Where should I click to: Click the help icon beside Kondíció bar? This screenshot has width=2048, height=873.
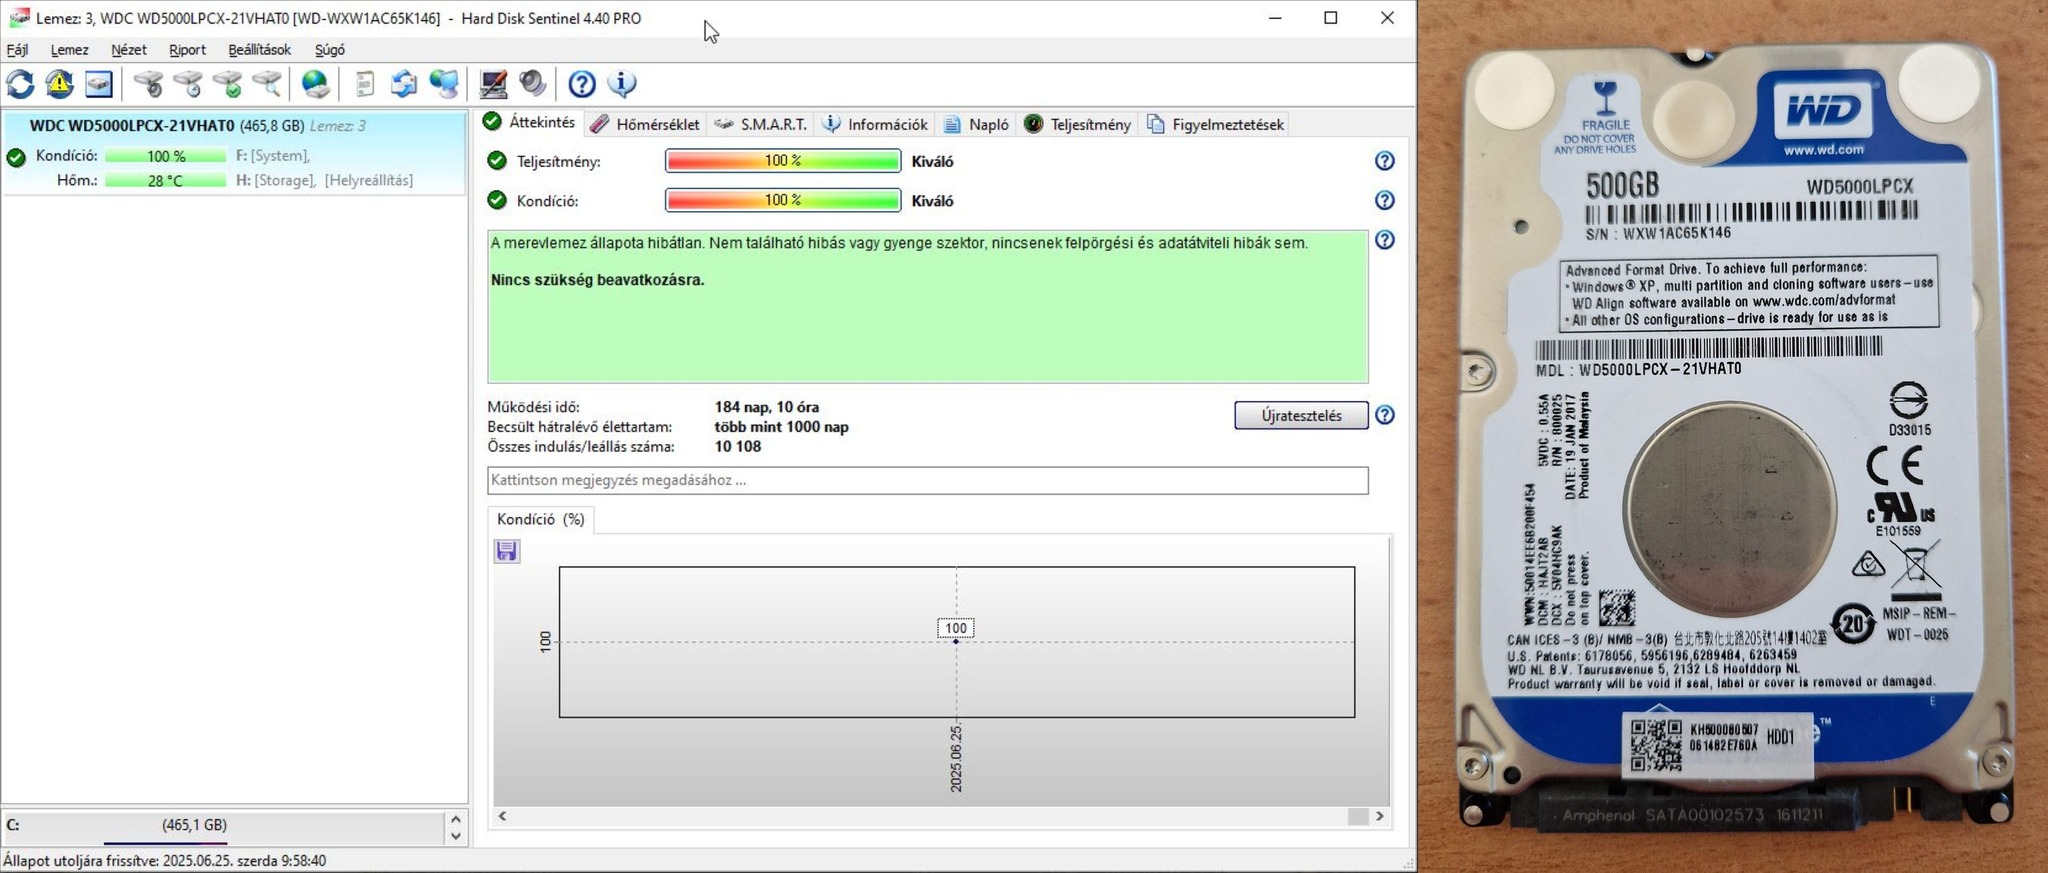tap(1384, 201)
